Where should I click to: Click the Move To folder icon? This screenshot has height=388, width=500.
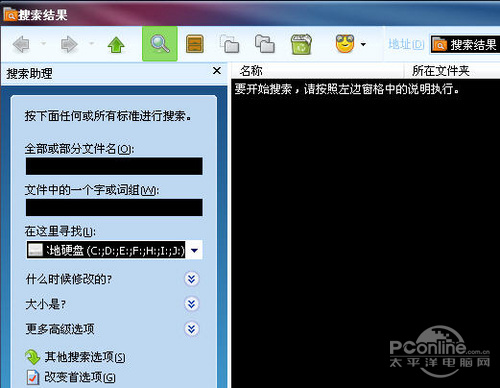coord(230,44)
